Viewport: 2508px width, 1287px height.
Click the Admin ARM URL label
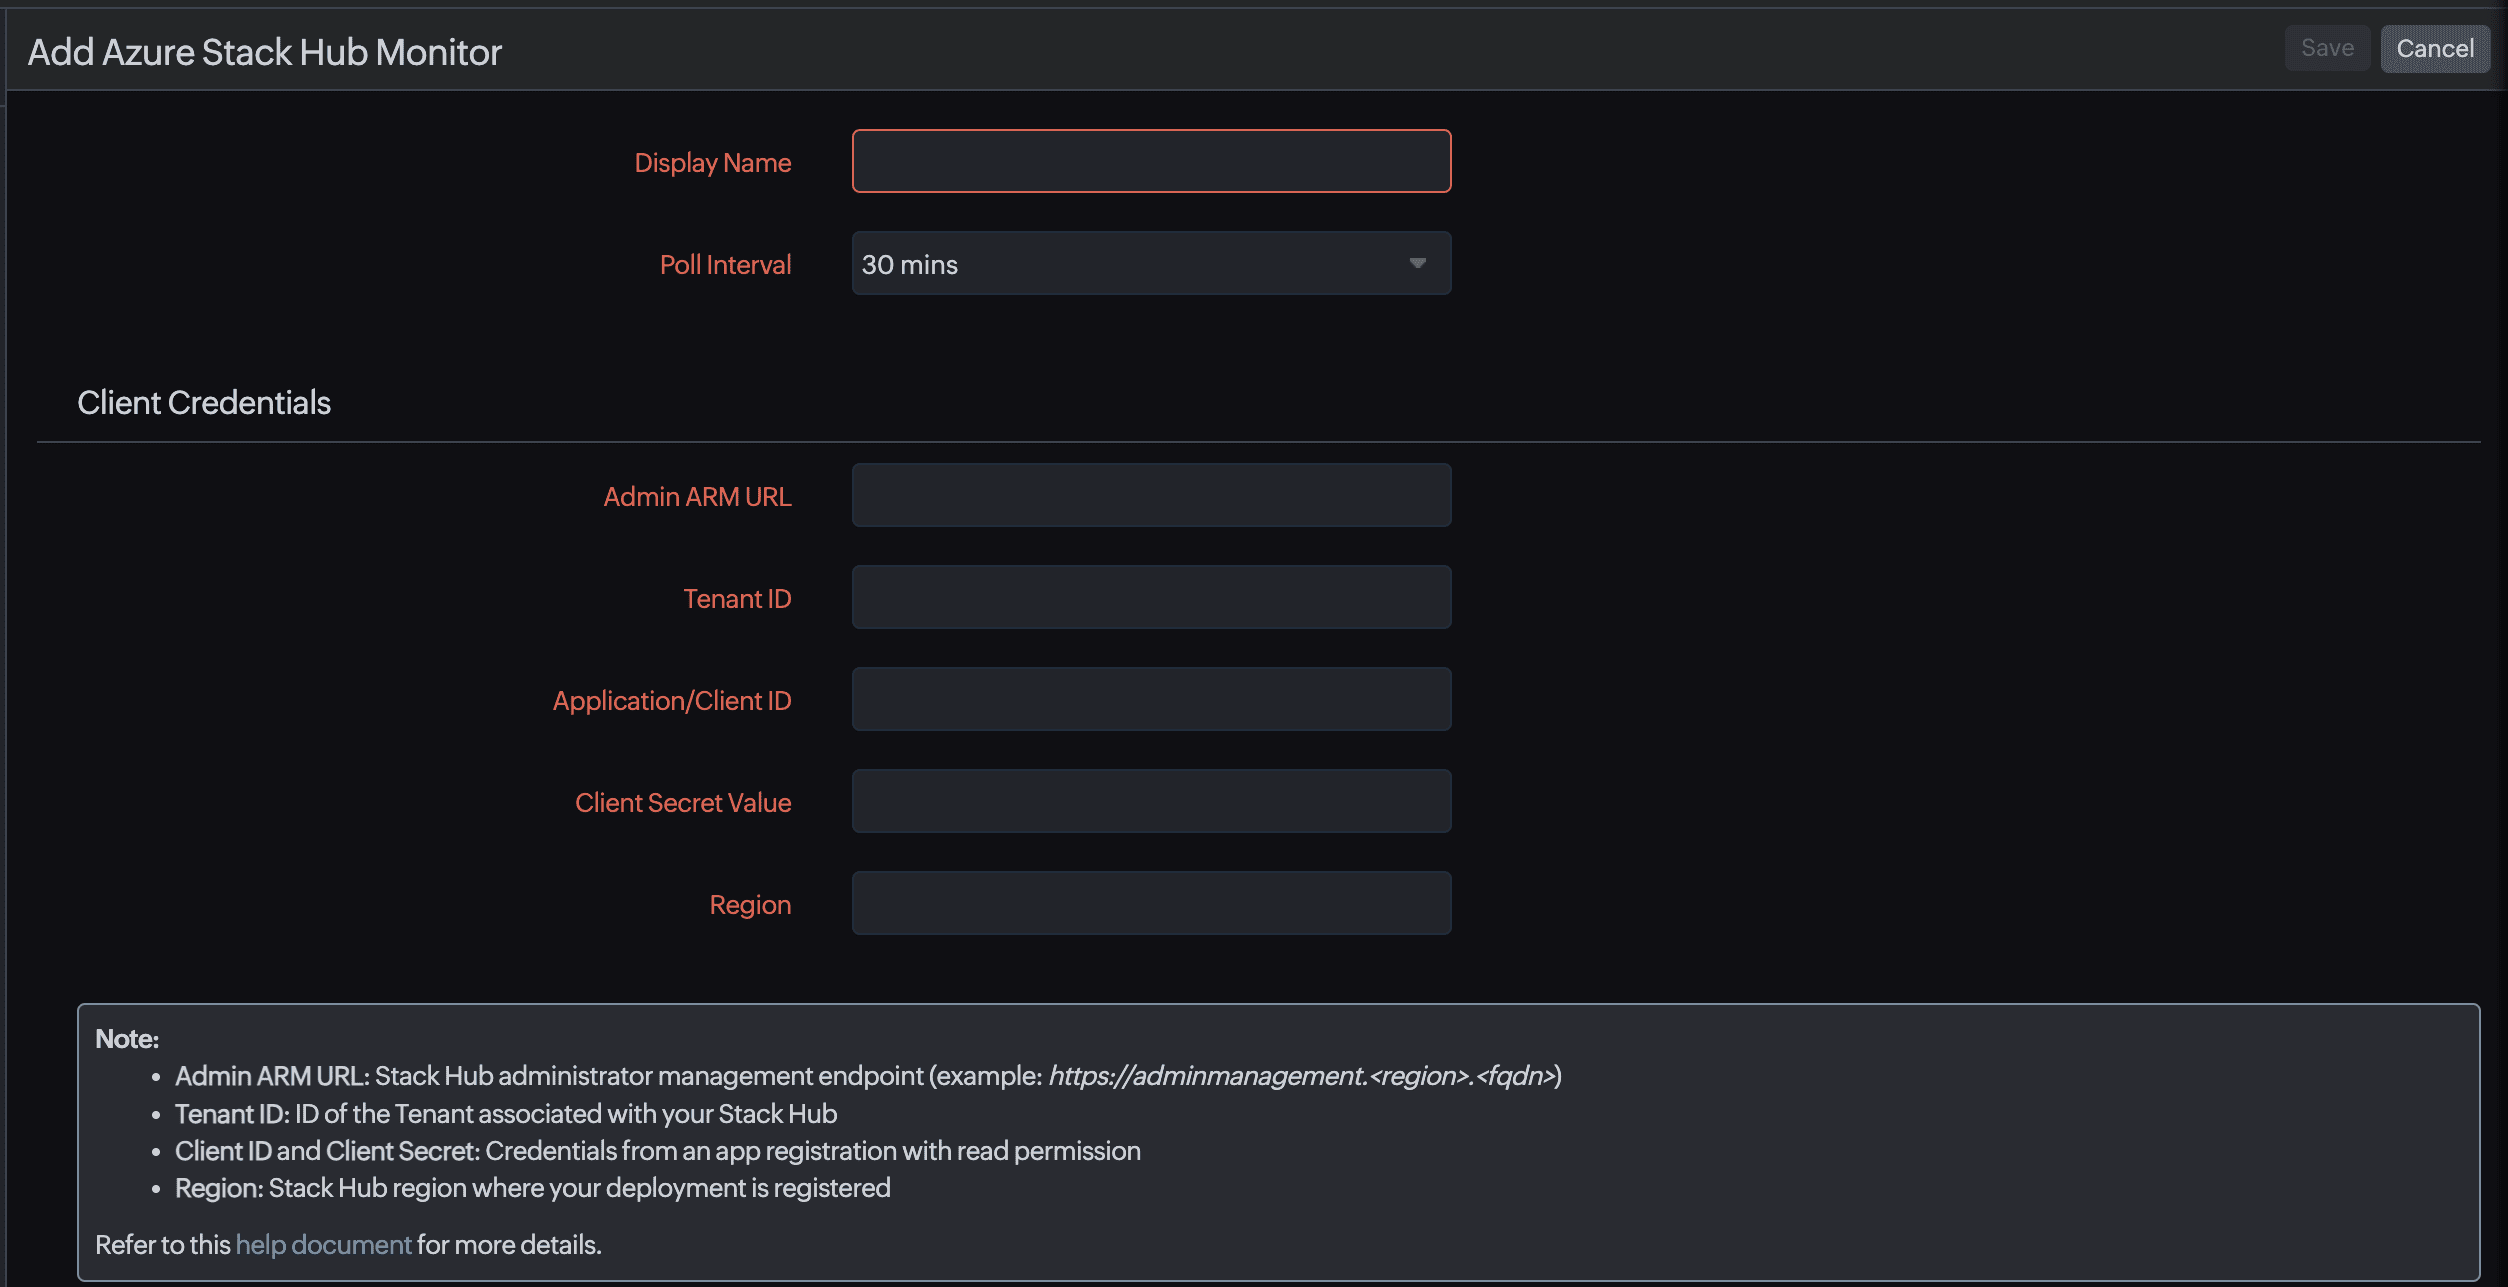click(x=697, y=497)
